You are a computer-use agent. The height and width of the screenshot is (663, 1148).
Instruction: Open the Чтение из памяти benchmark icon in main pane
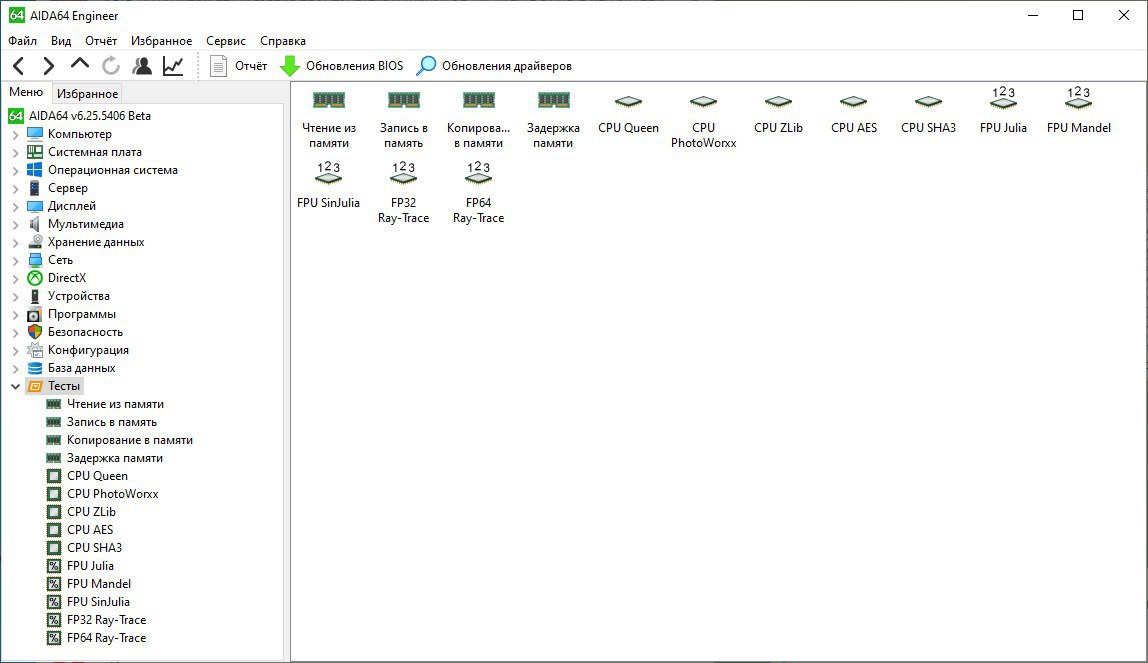pos(329,120)
